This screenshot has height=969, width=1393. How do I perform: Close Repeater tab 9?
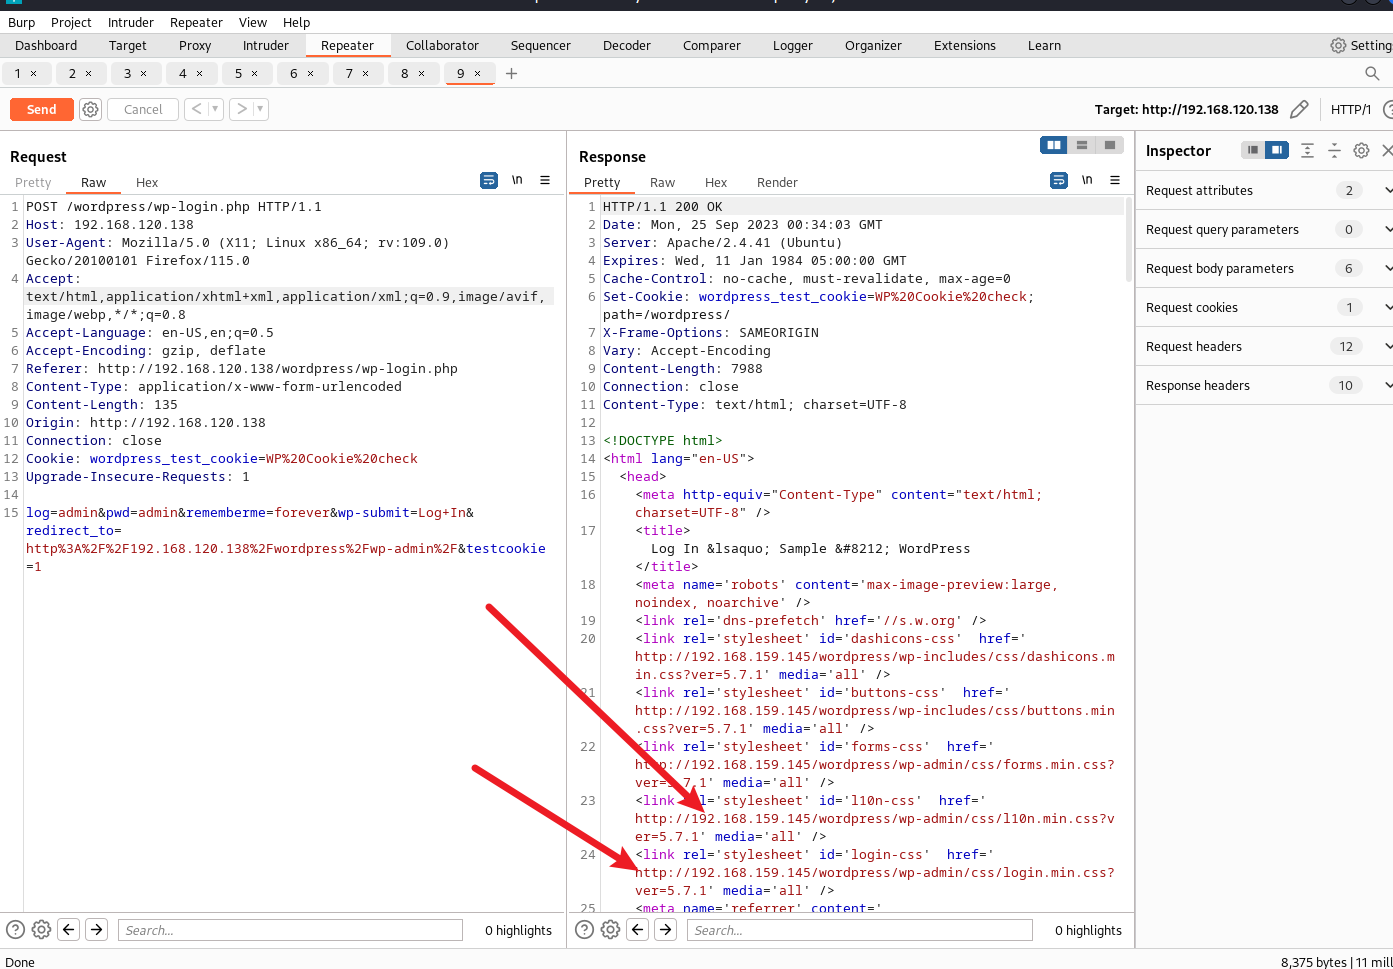pyautogui.click(x=477, y=73)
